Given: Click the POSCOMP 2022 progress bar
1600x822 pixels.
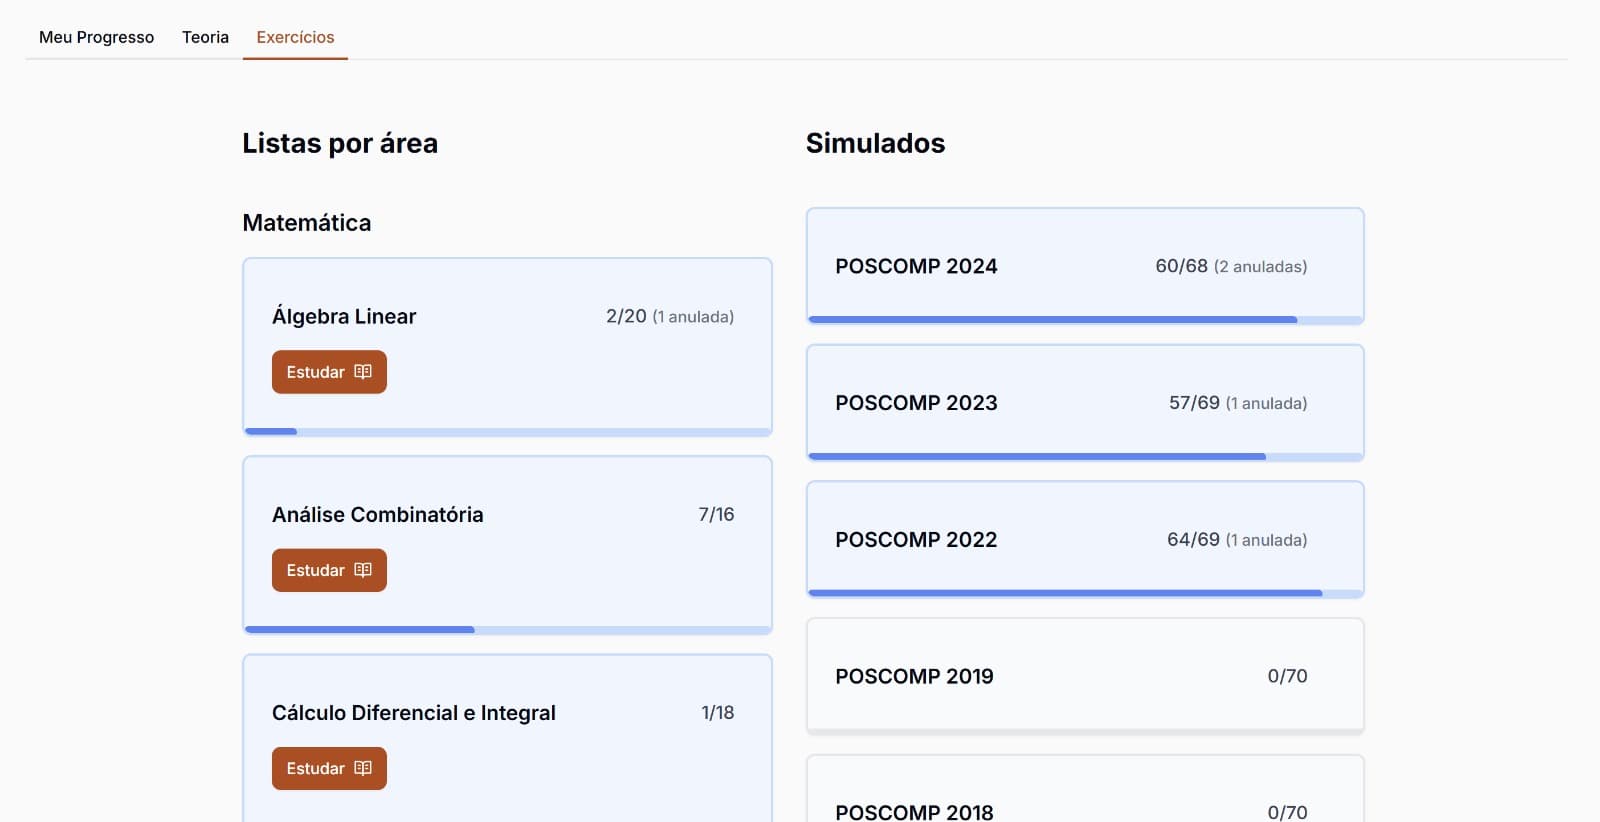Looking at the screenshot, I should (1084, 593).
